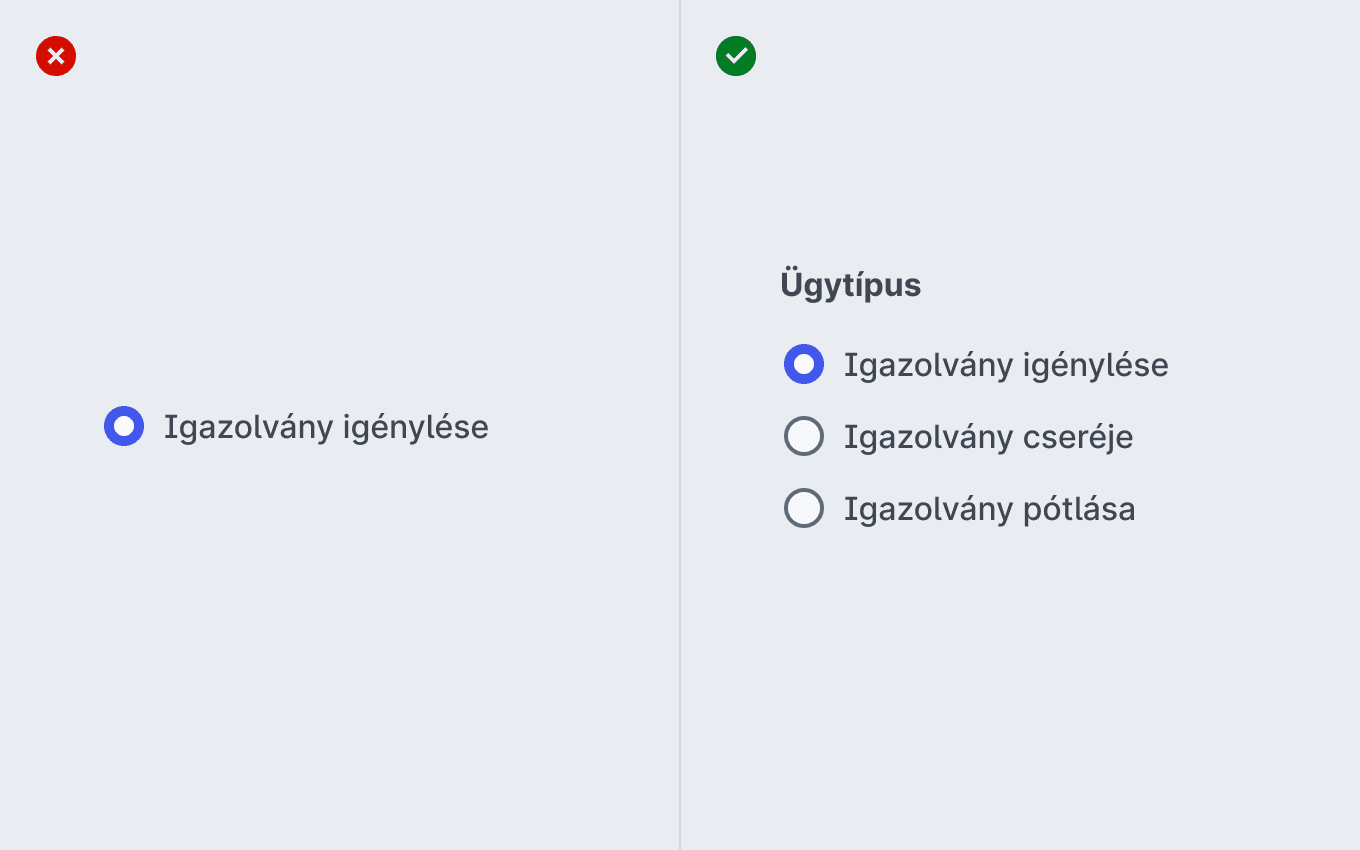The height and width of the screenshot is (850, 1360).
Task: Click the Ügytípus group heading
Action: [x=850, y=285]
